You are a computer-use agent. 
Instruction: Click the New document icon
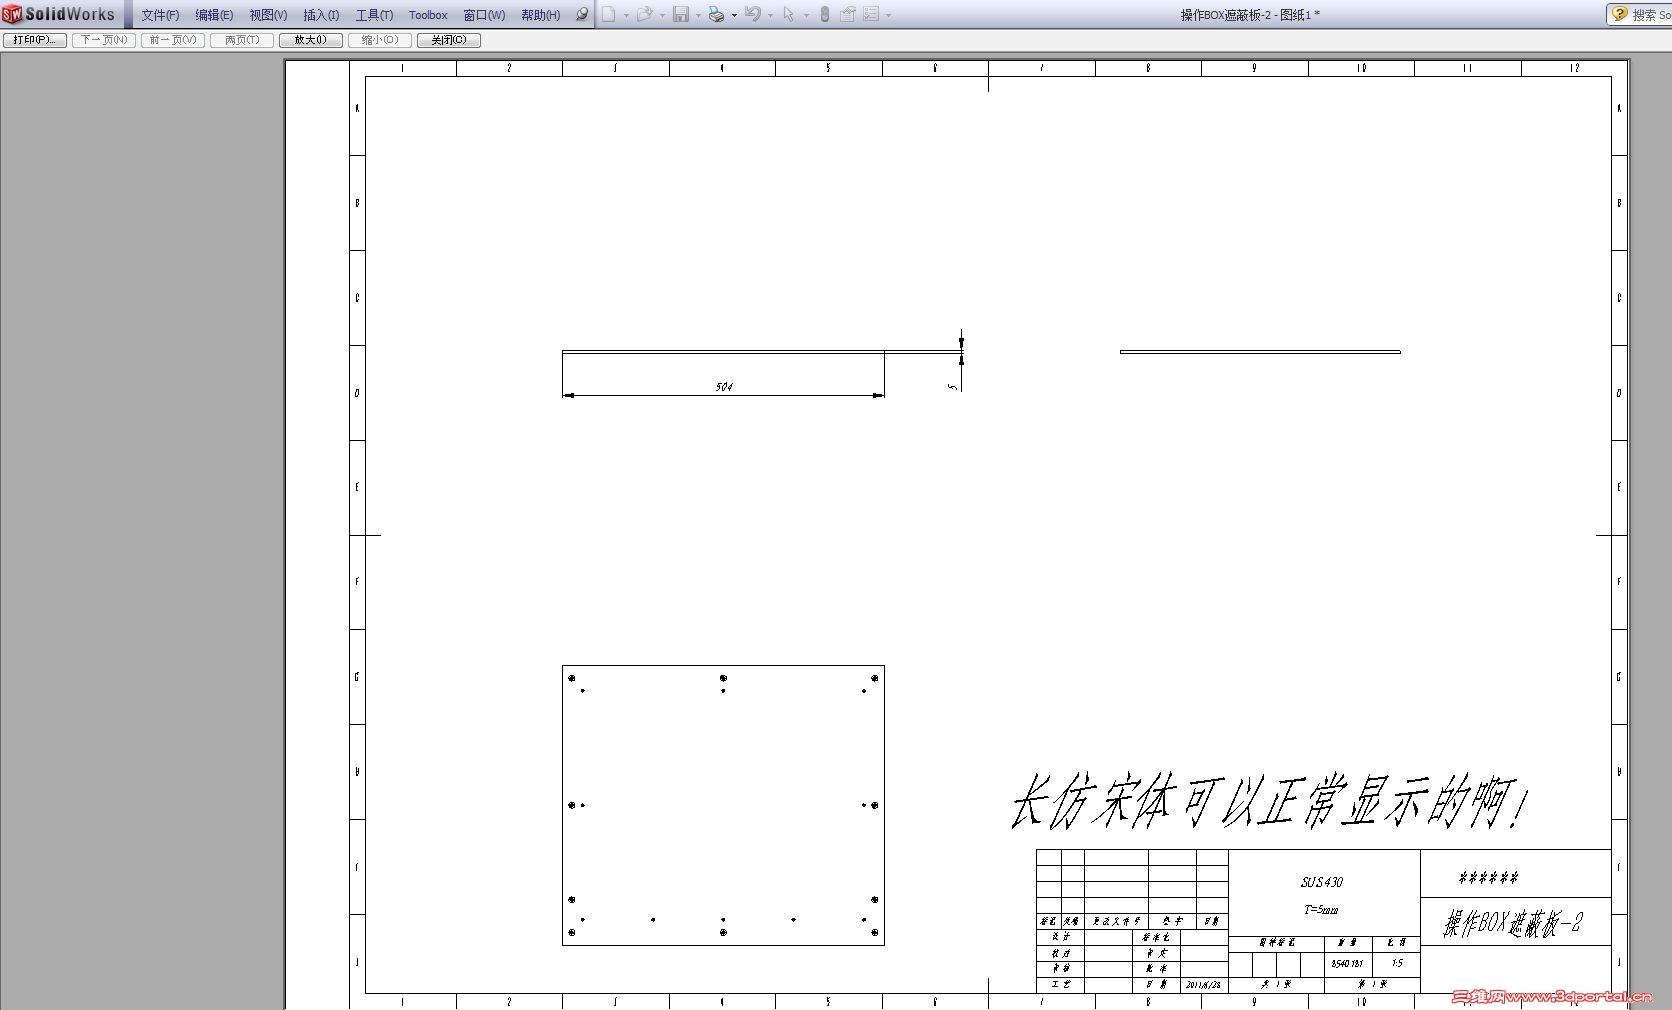pyautogui.click(x=608, y=14)
